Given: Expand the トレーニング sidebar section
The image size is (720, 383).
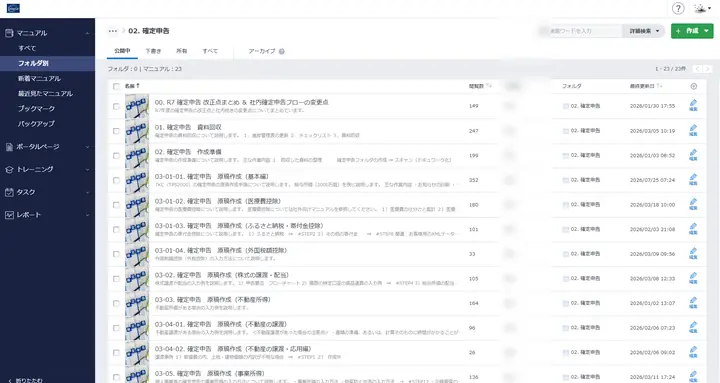Looking at the screenshot, I should [87, 169].
